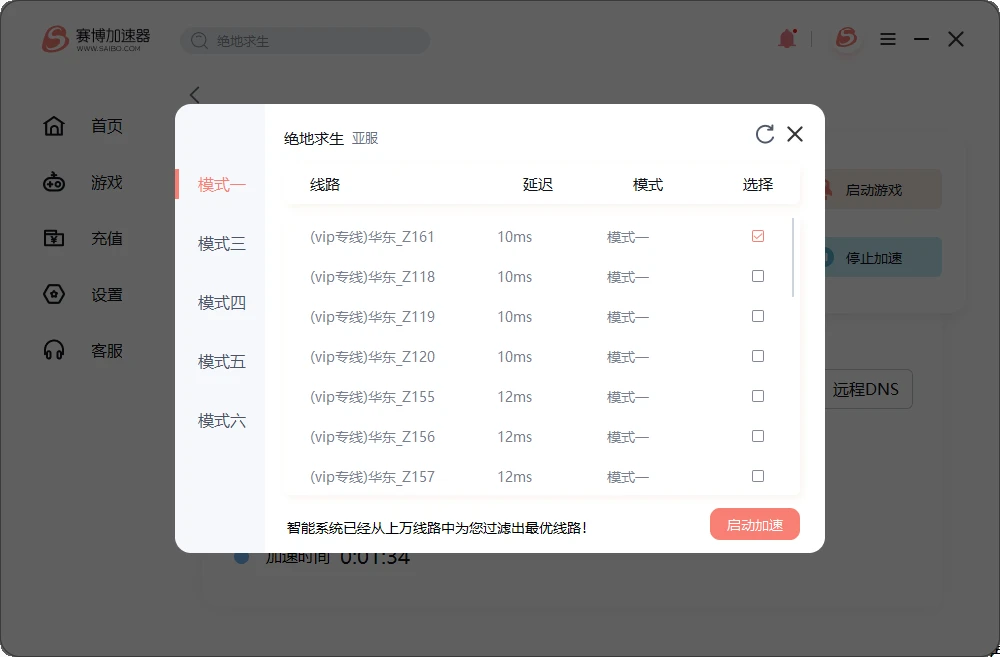Viewport: 1000px width, 657px height.
Task: Click the 10ms latency of Z161
Action: [x=515, y=237]
